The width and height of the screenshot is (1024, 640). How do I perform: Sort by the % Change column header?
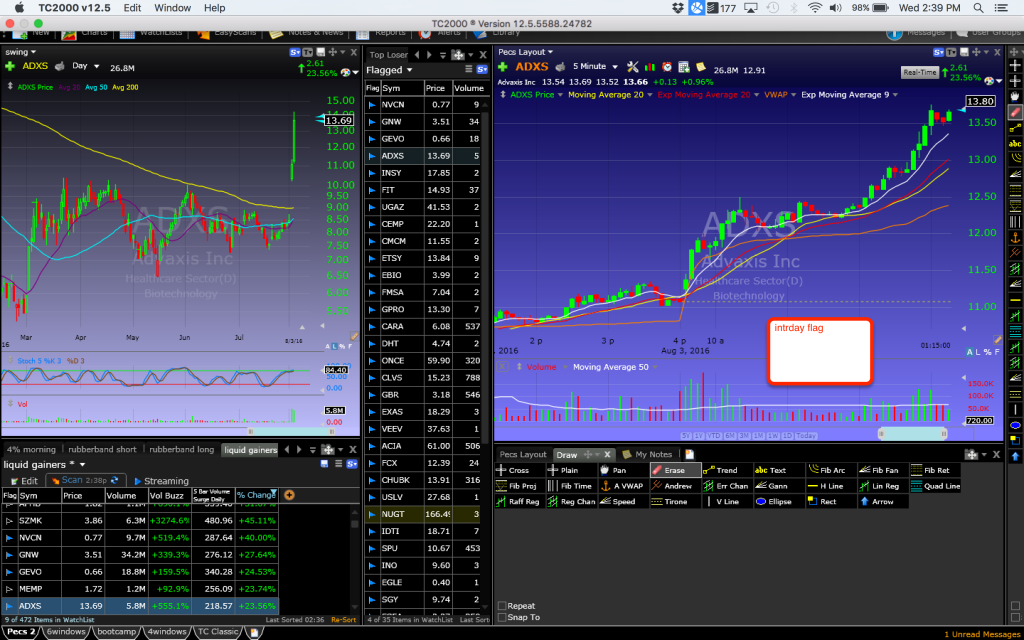[257, 495]
